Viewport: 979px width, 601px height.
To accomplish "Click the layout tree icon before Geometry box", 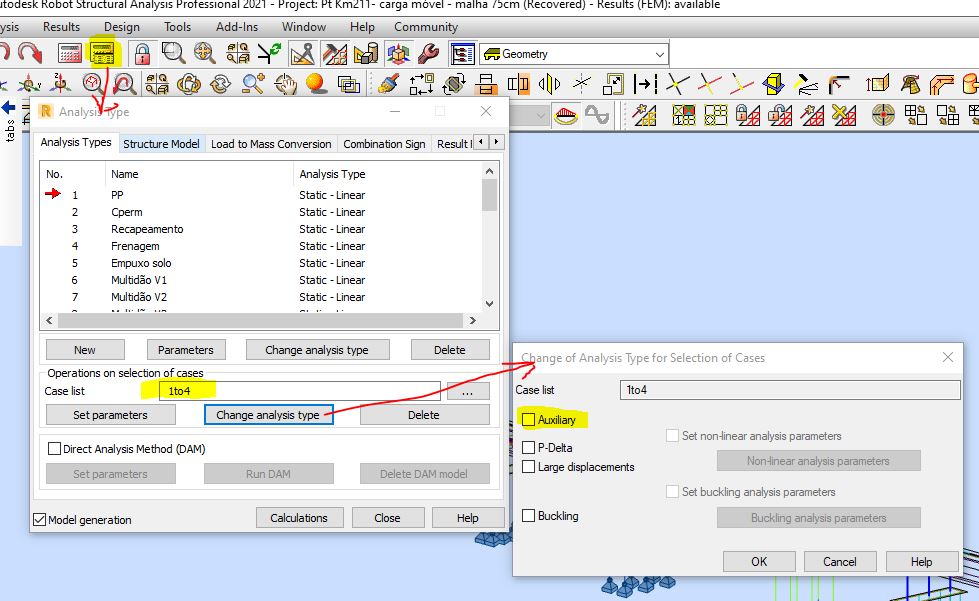I will pos(463,54).
